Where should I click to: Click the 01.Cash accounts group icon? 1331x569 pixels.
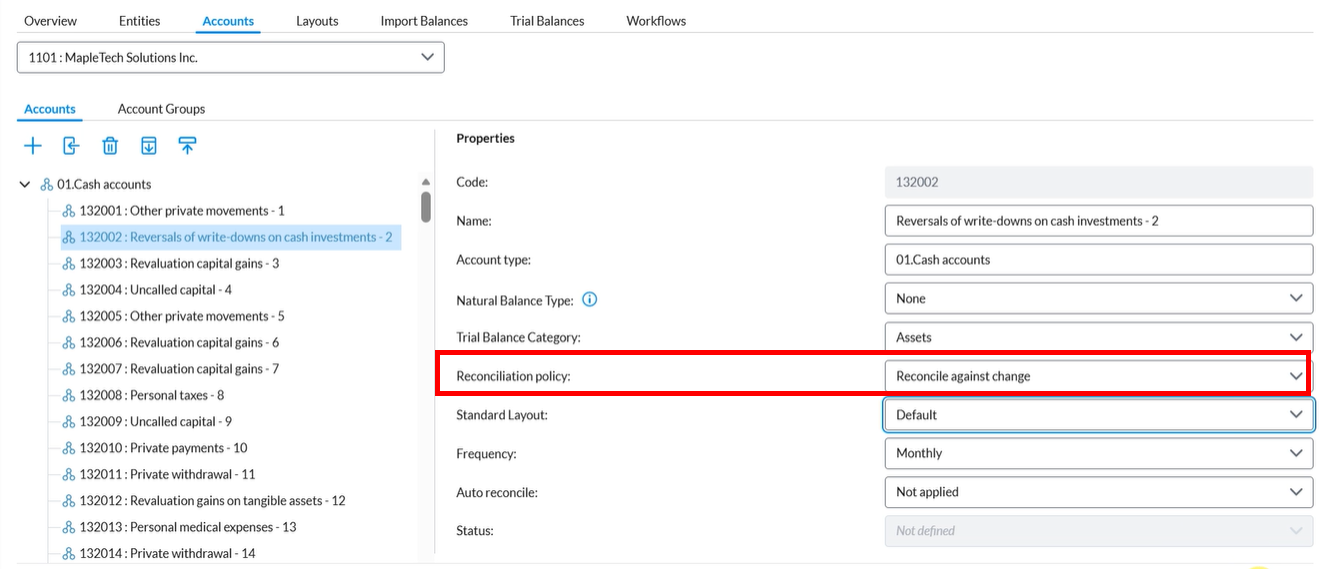point(47,185)
